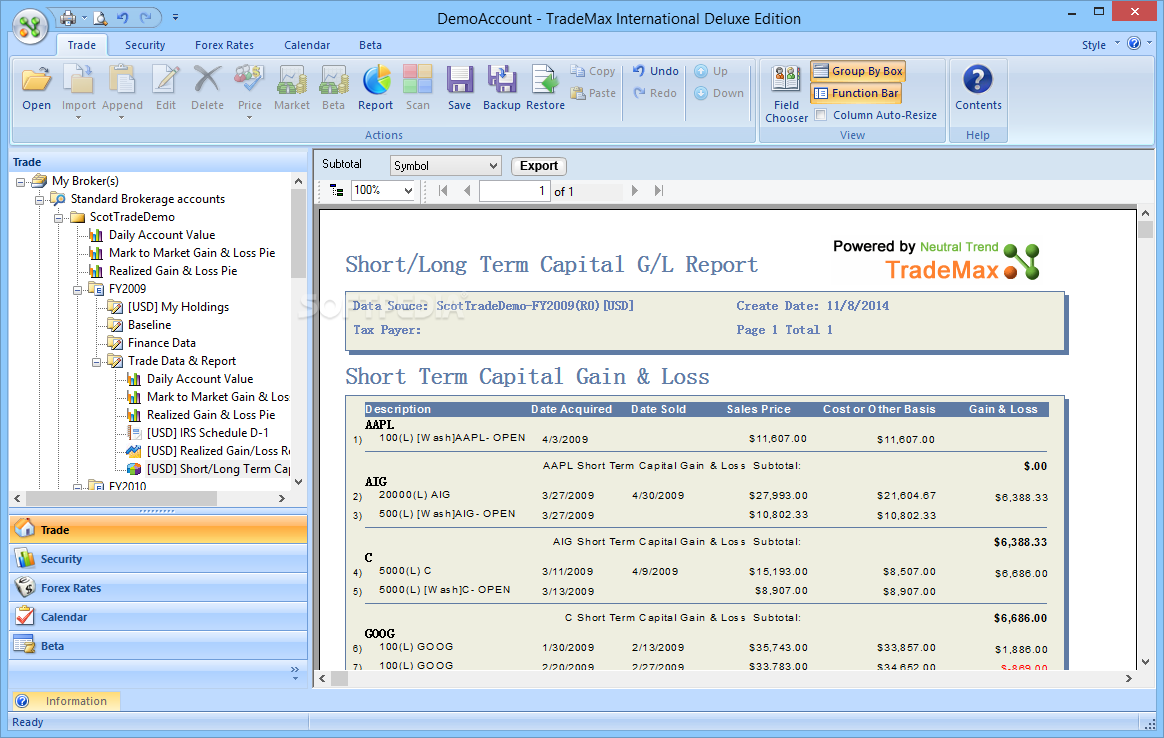
Task: Go to the last report page
Action: (x=658, y=191)
